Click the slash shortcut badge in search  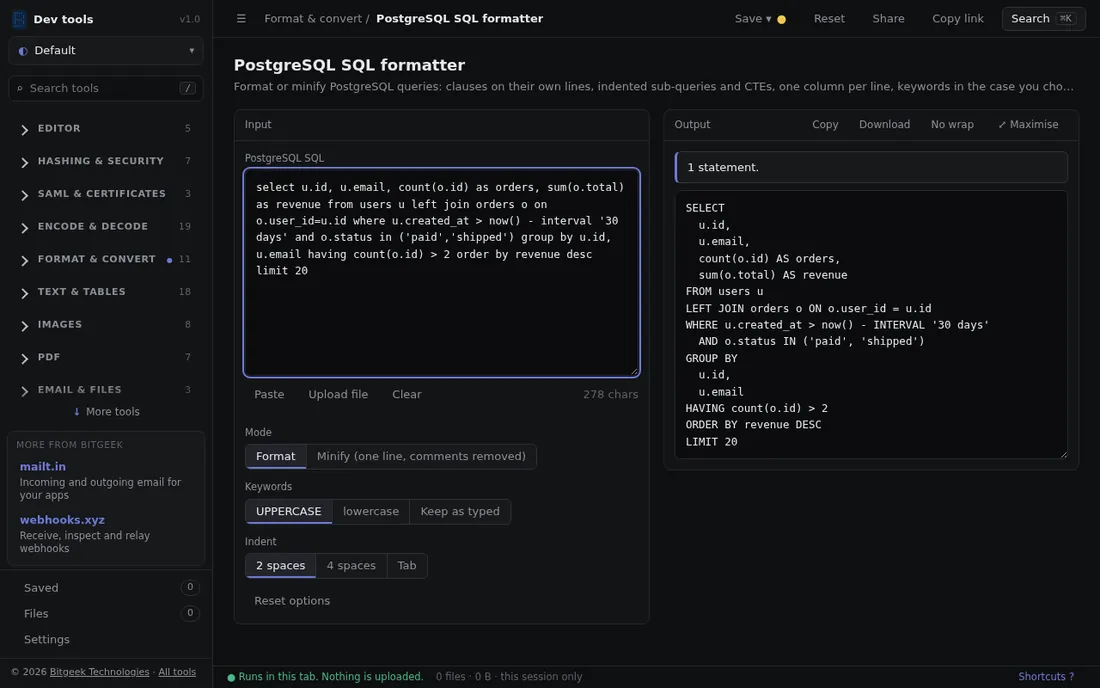point(187,88)
